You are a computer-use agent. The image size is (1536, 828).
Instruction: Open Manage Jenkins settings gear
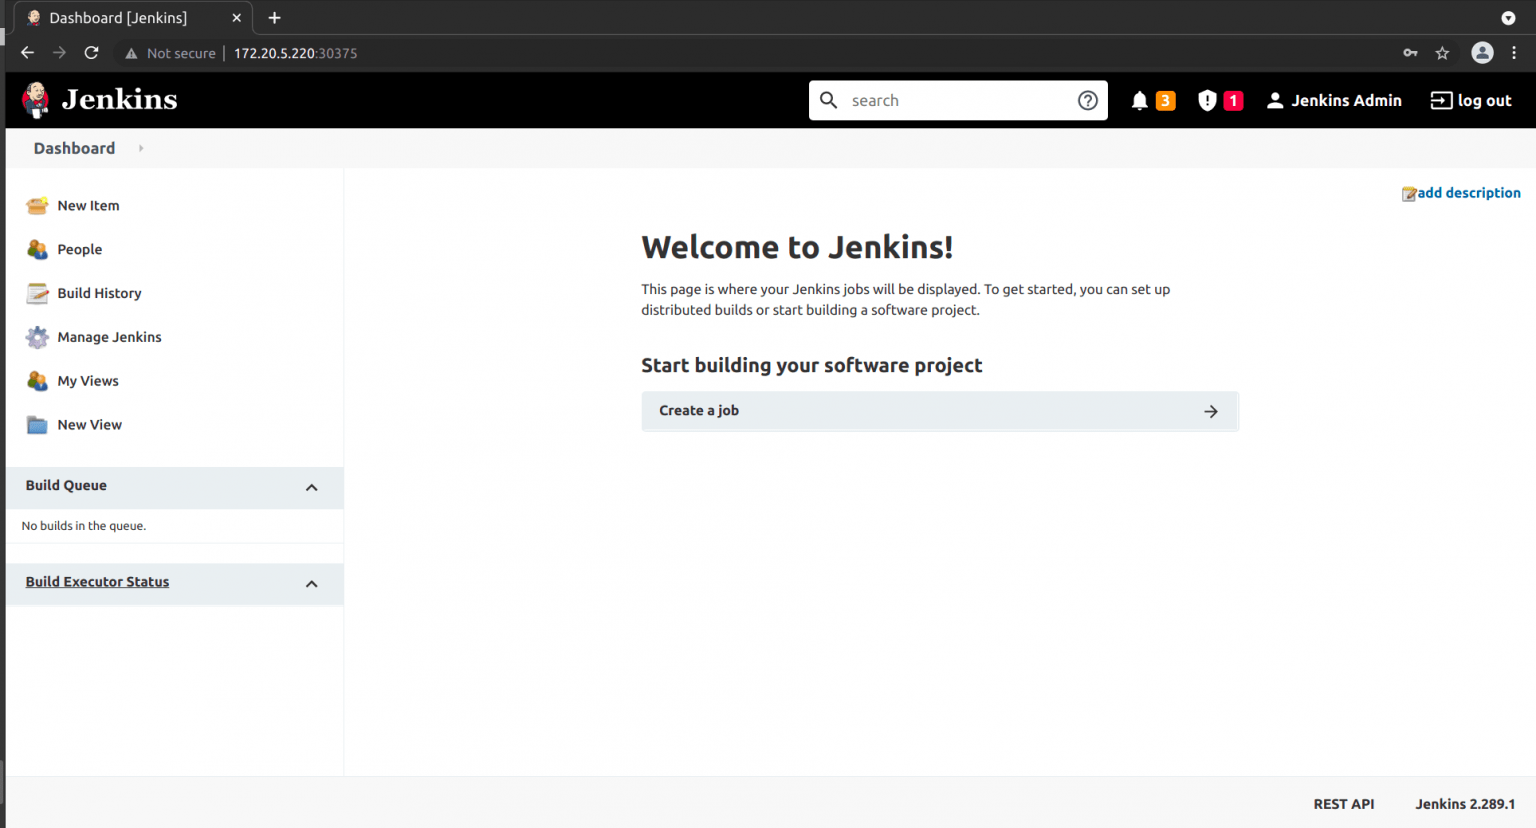37,337
